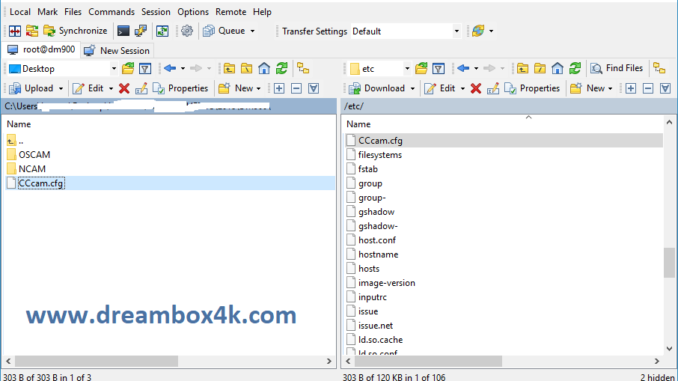Click the local Rename icon
The image size is (678, 381).
tap(141, 88)
